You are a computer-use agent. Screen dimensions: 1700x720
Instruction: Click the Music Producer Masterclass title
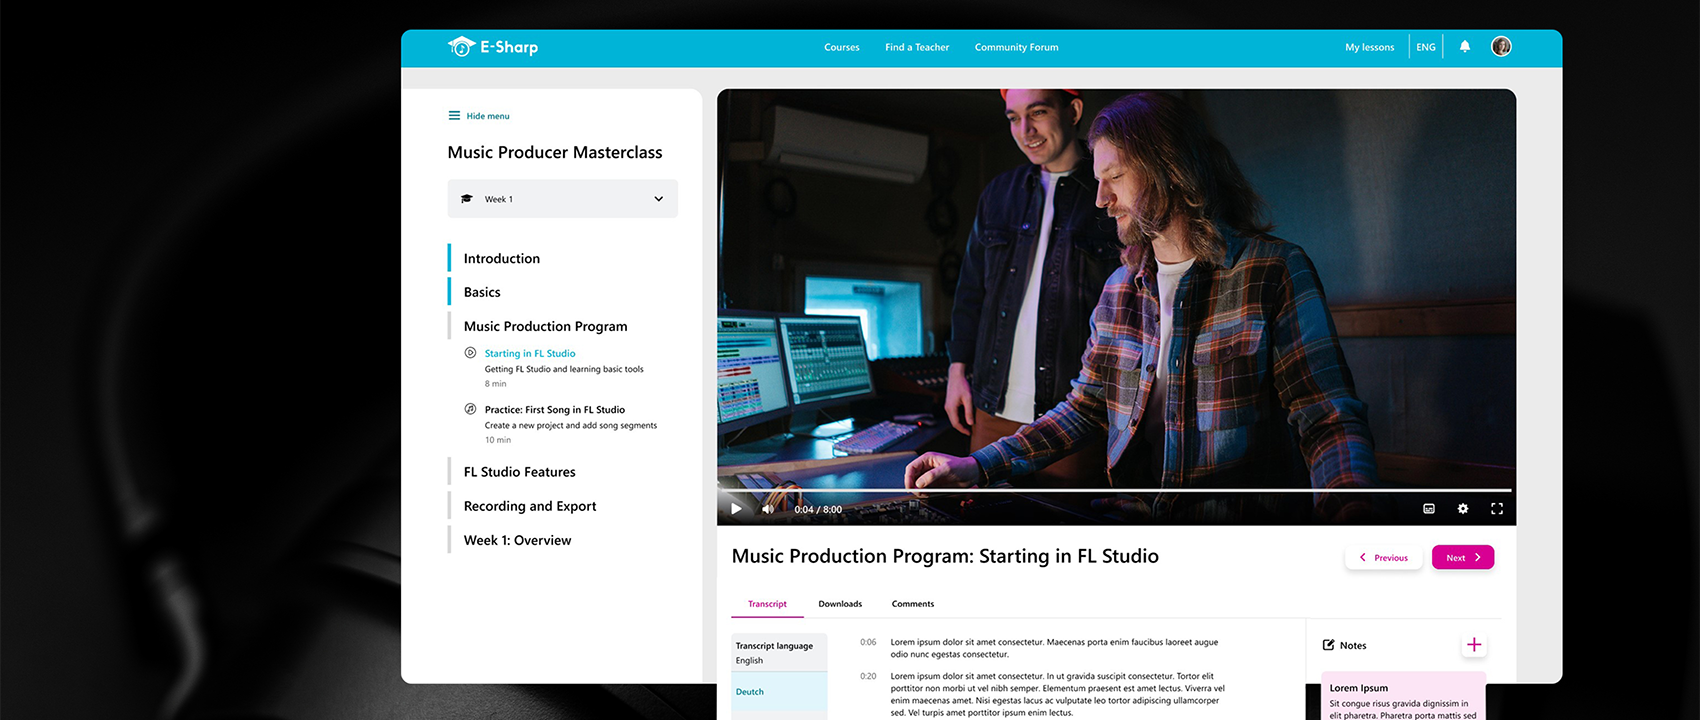click(555, 152)
